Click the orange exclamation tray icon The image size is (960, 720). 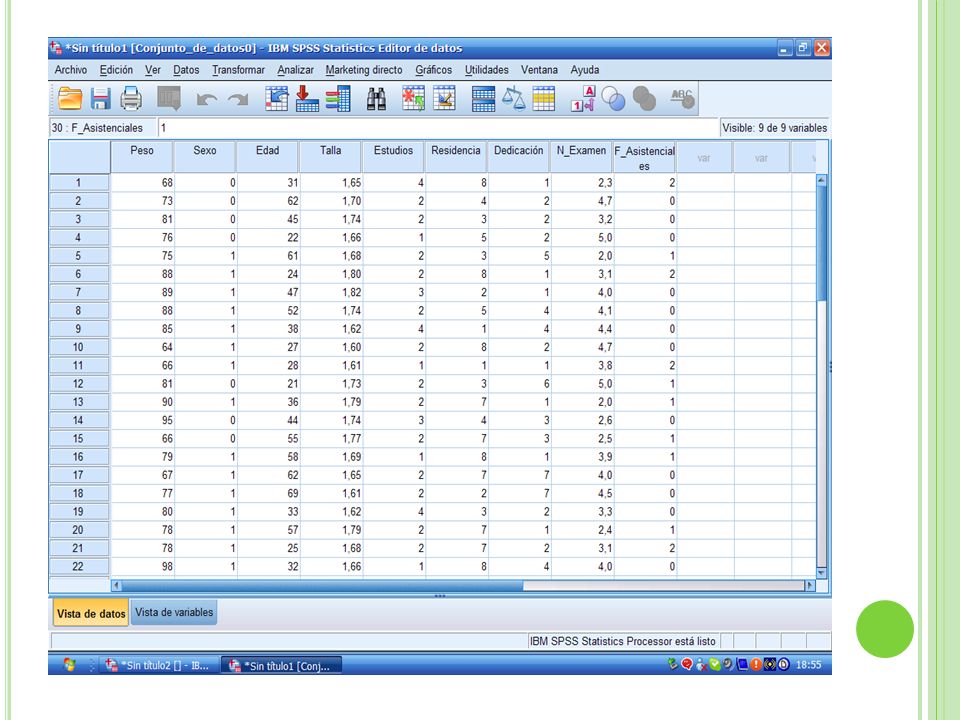(x=756, y=664)
